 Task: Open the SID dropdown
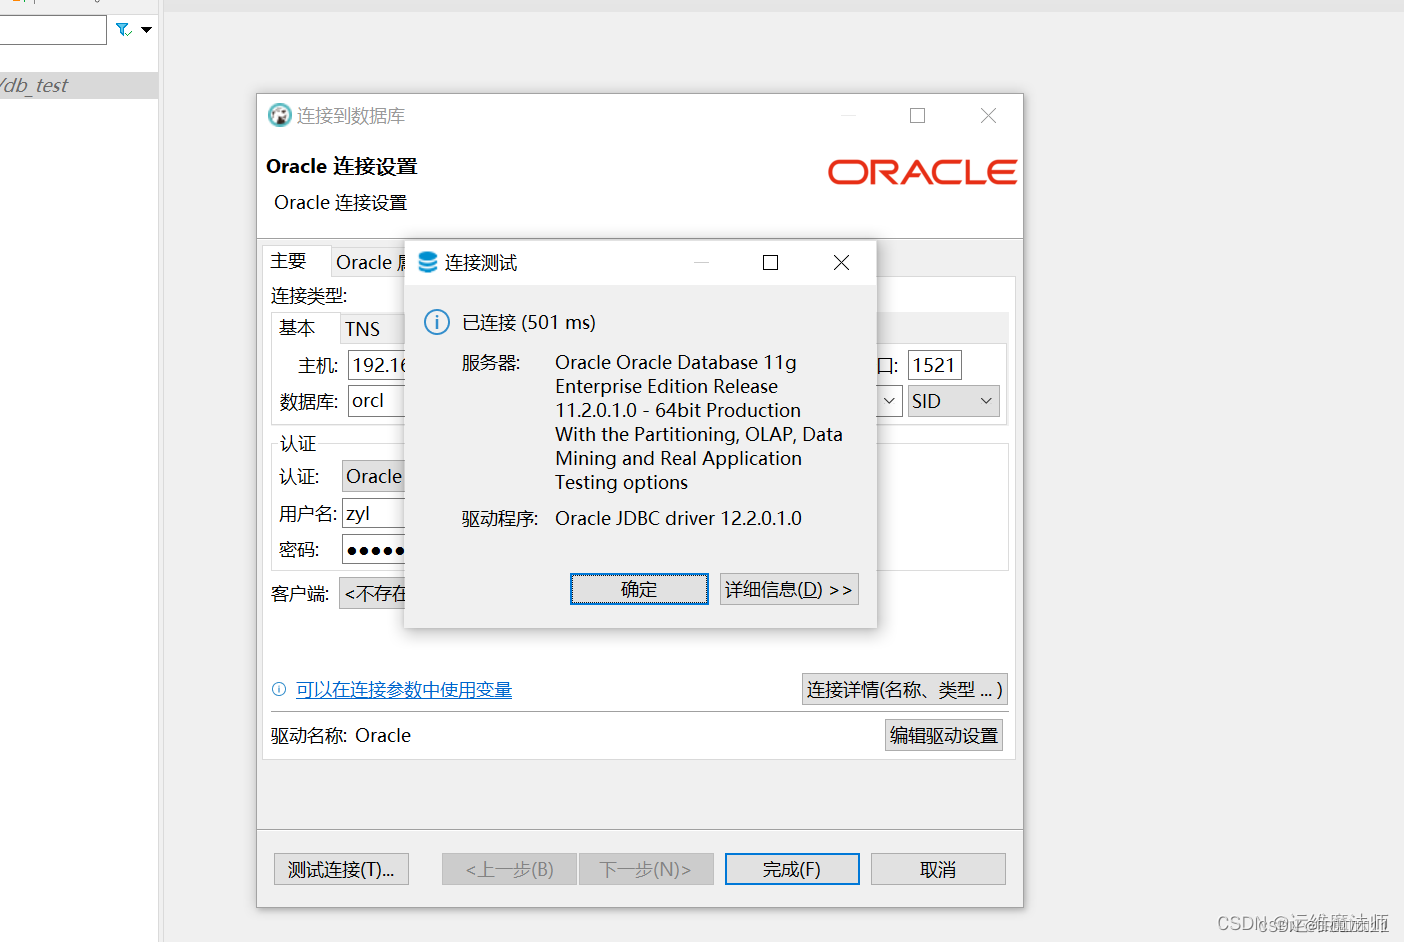tap(953, 401)
